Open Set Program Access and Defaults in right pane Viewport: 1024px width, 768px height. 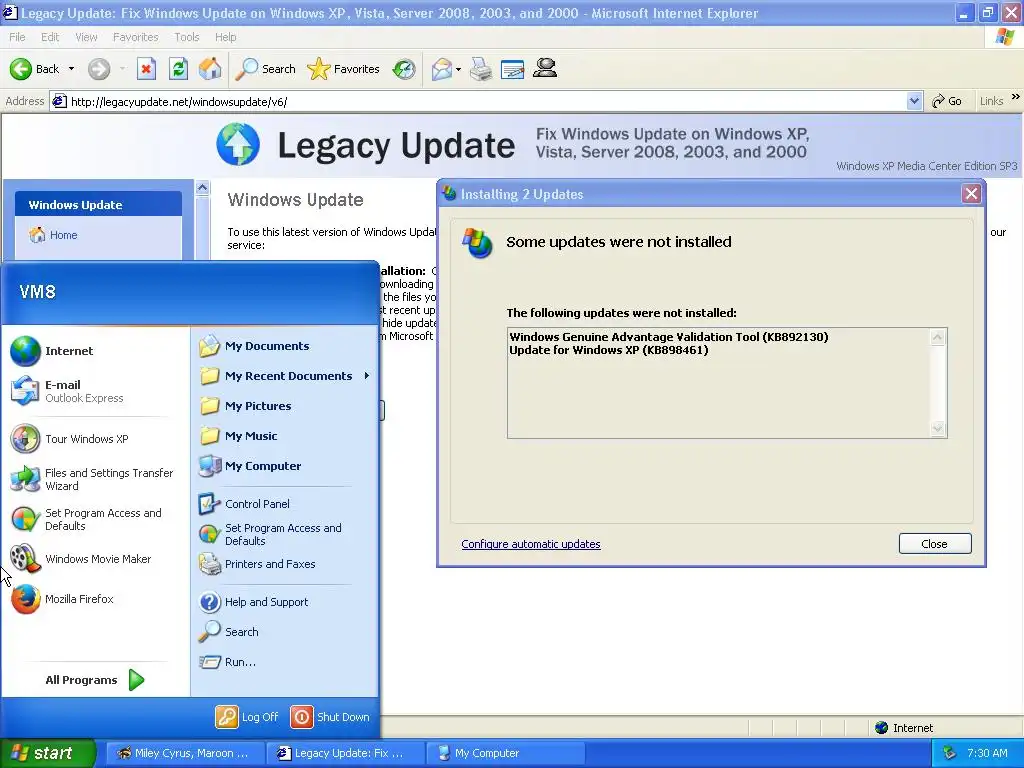tap(285, 534)
